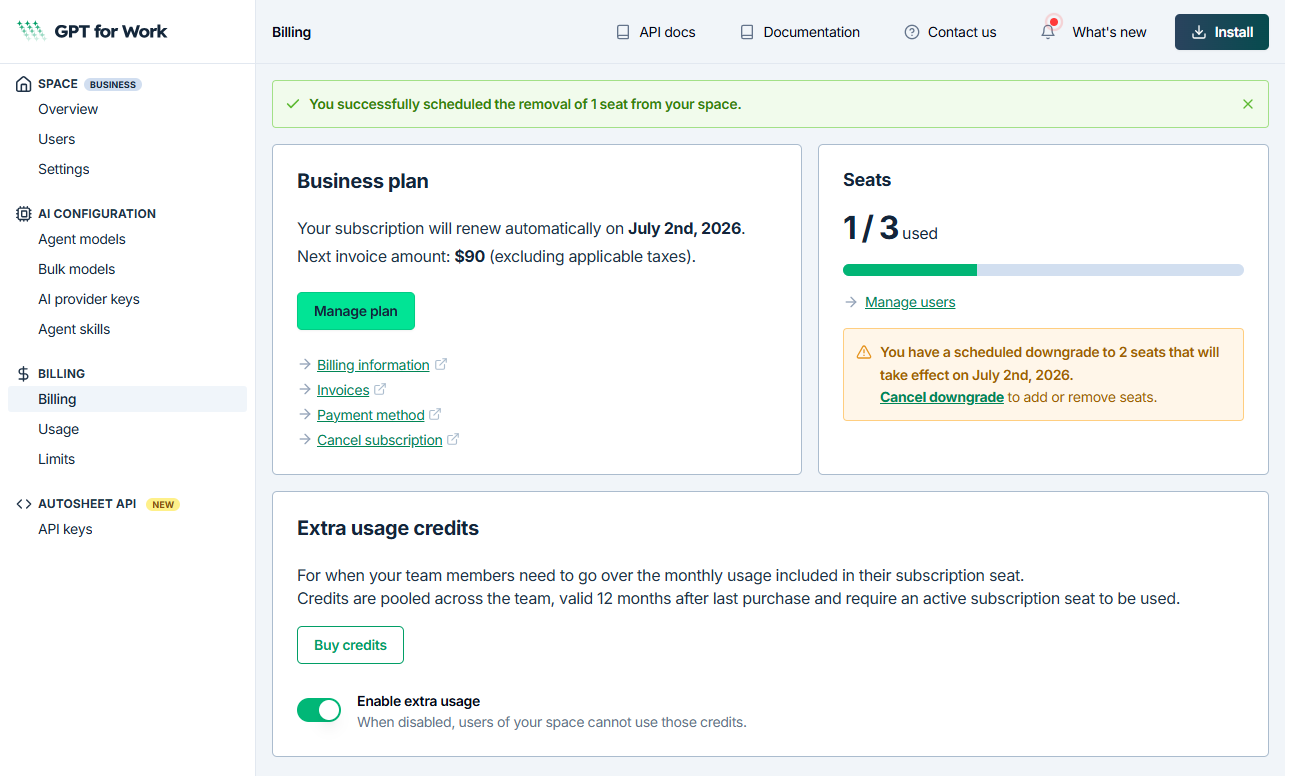
Task: Click the arrow icon before Manage users
Action: pos(851,302)
